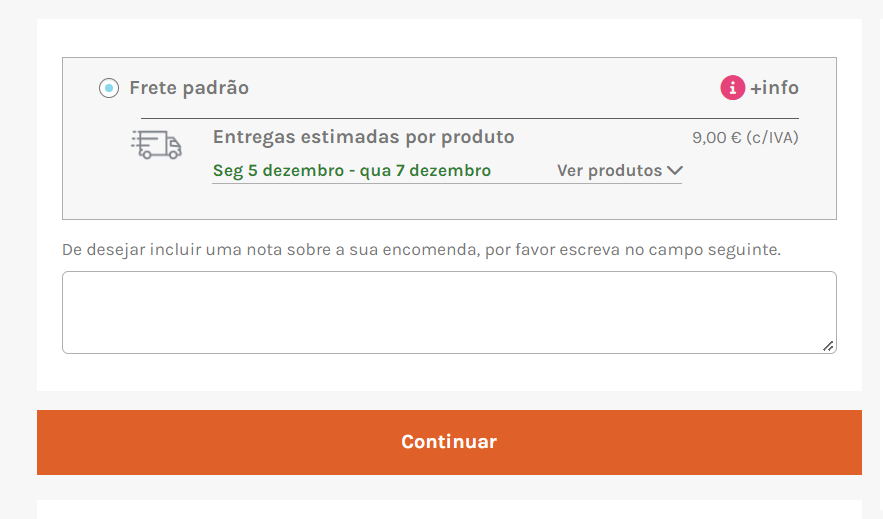
Task: Click the green Seg 5 dezembro date range
Action: coord(352,171)
